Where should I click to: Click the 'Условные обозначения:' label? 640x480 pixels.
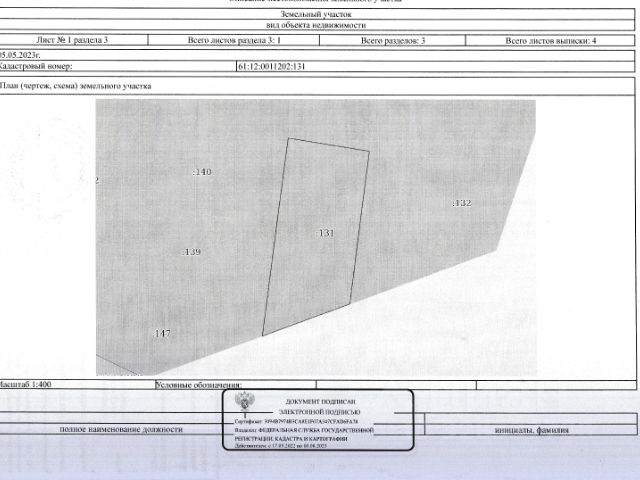coord(199,385)
